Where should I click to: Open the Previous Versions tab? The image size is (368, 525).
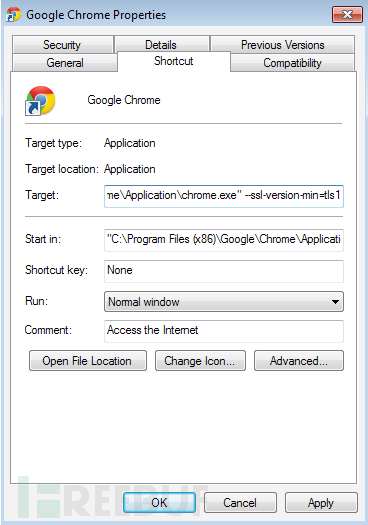click(283, 45)
